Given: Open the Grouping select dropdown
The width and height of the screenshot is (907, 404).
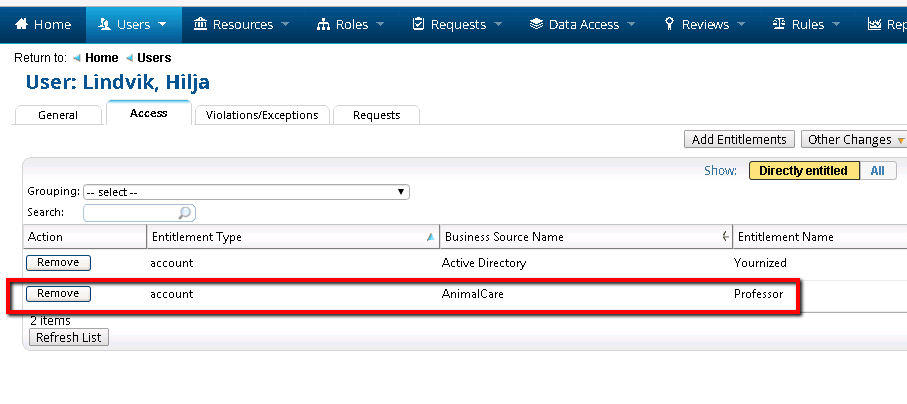Looking at the screenshot, I should pos(246,192).
